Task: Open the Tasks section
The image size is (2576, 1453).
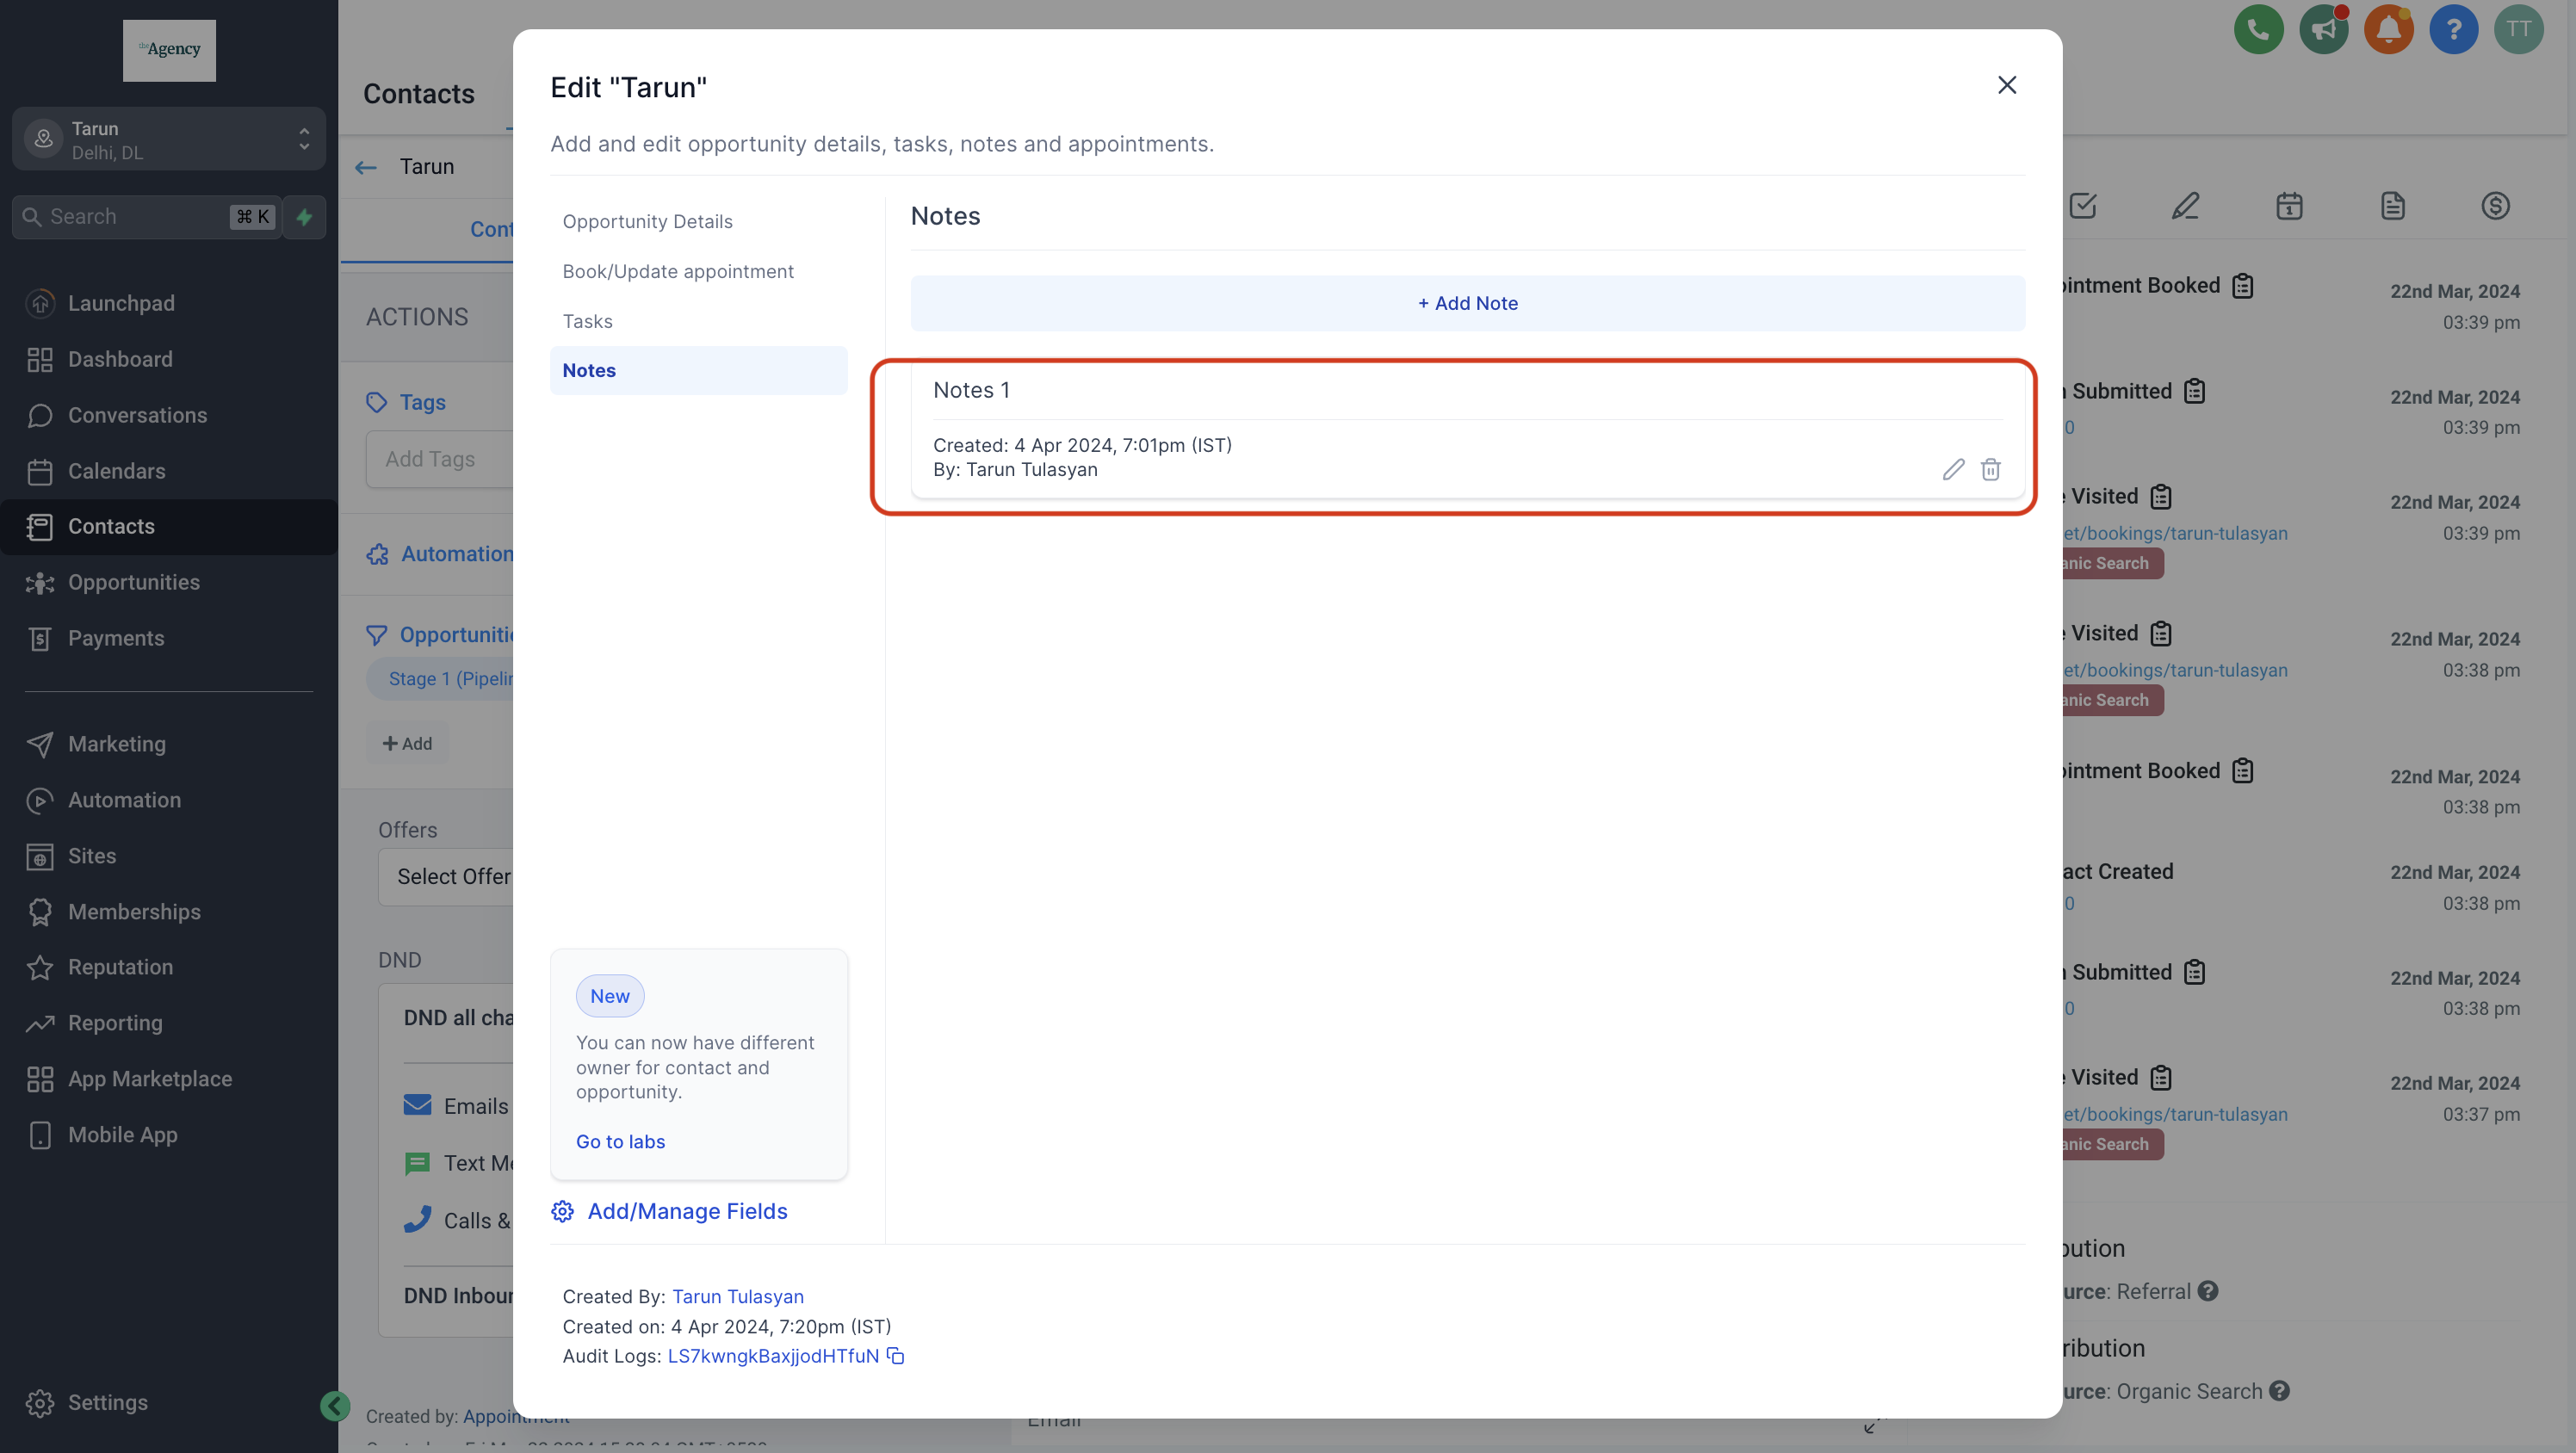Action: tap(587, 321)
